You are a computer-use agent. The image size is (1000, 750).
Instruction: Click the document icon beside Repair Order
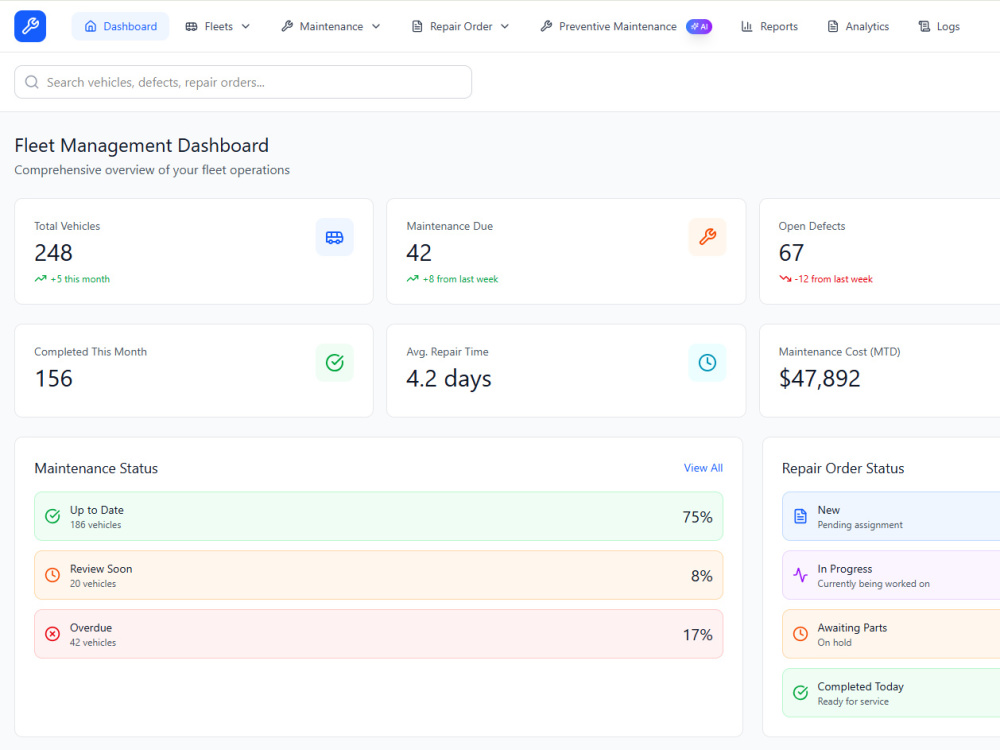(x=417, y=26)
